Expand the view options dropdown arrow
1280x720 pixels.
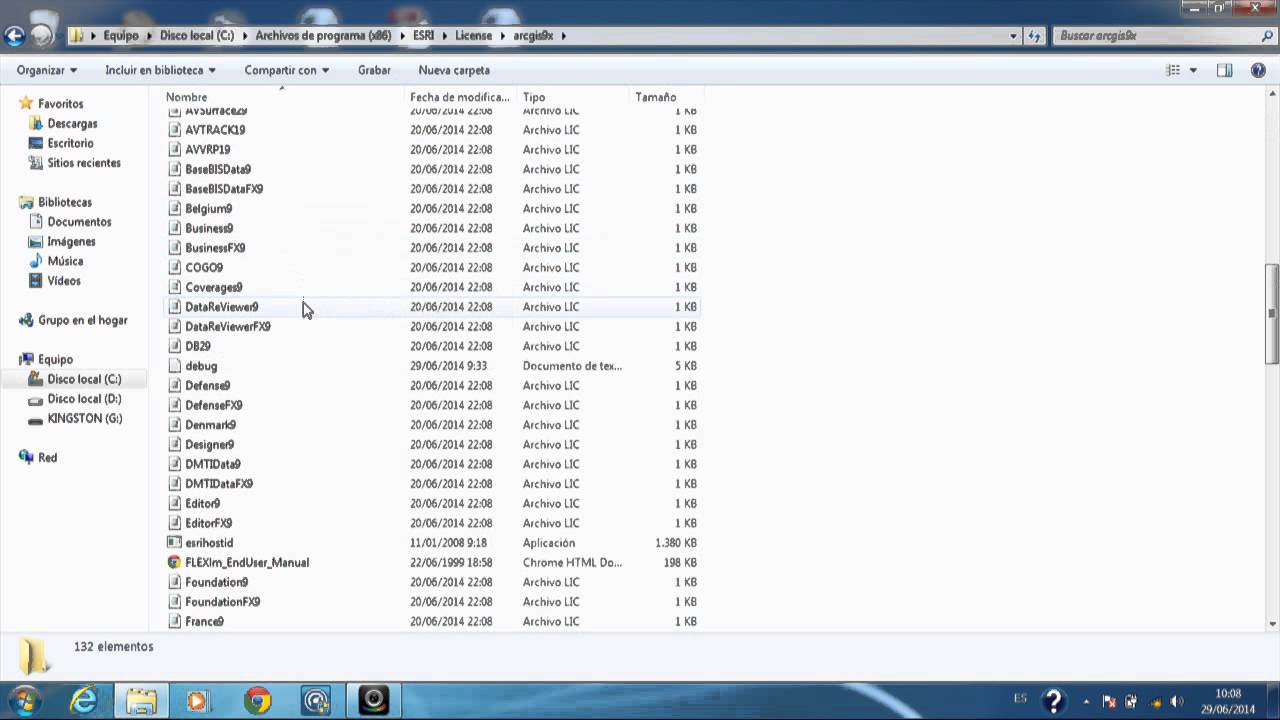1193,70
